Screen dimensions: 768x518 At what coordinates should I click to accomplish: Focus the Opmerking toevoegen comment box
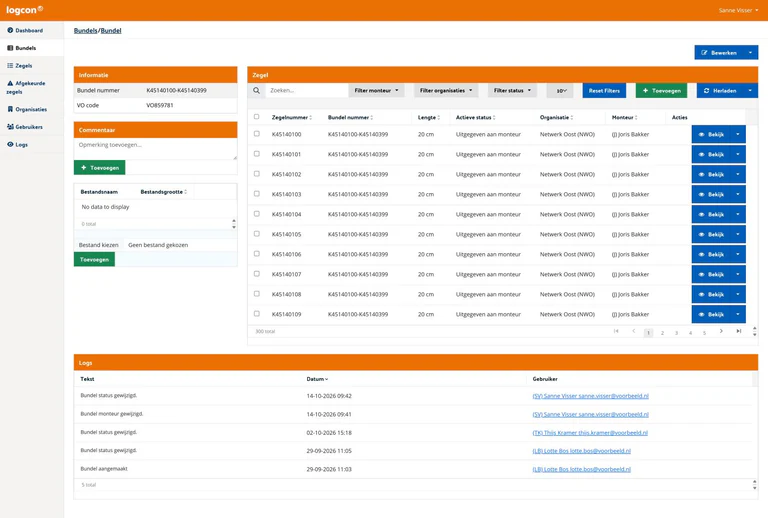point(156,149)
